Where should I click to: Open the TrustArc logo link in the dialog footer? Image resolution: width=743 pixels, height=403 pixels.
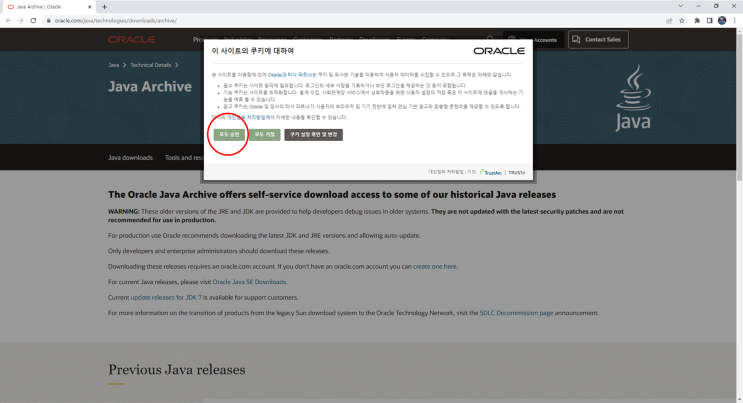click(491, 172)
